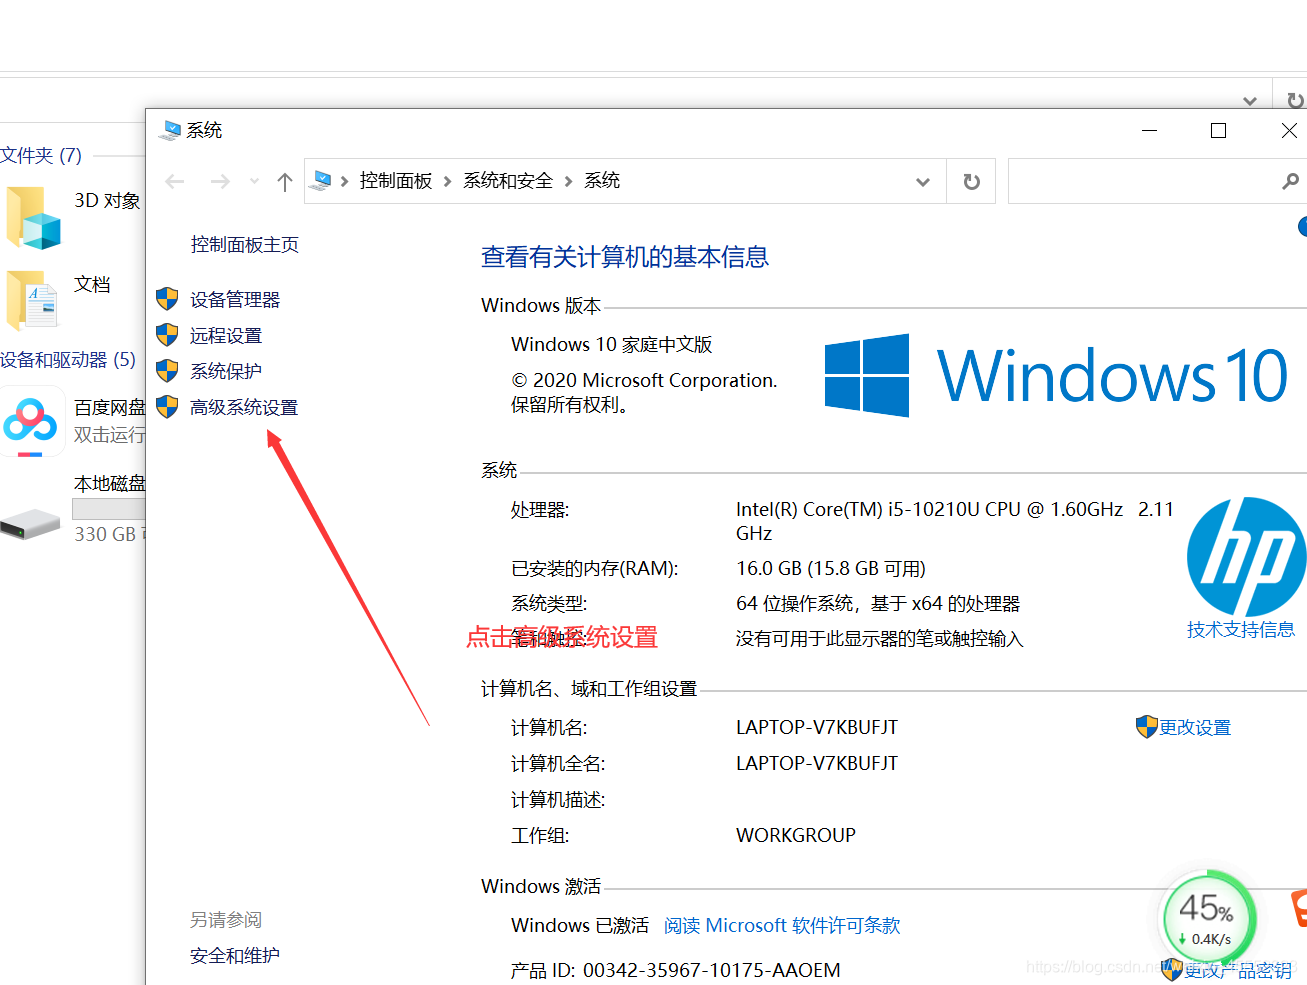Open 高级系统设置 from the sidebar
The image size is (1307, 985).
pyautogui.click(x=244, y=408)
